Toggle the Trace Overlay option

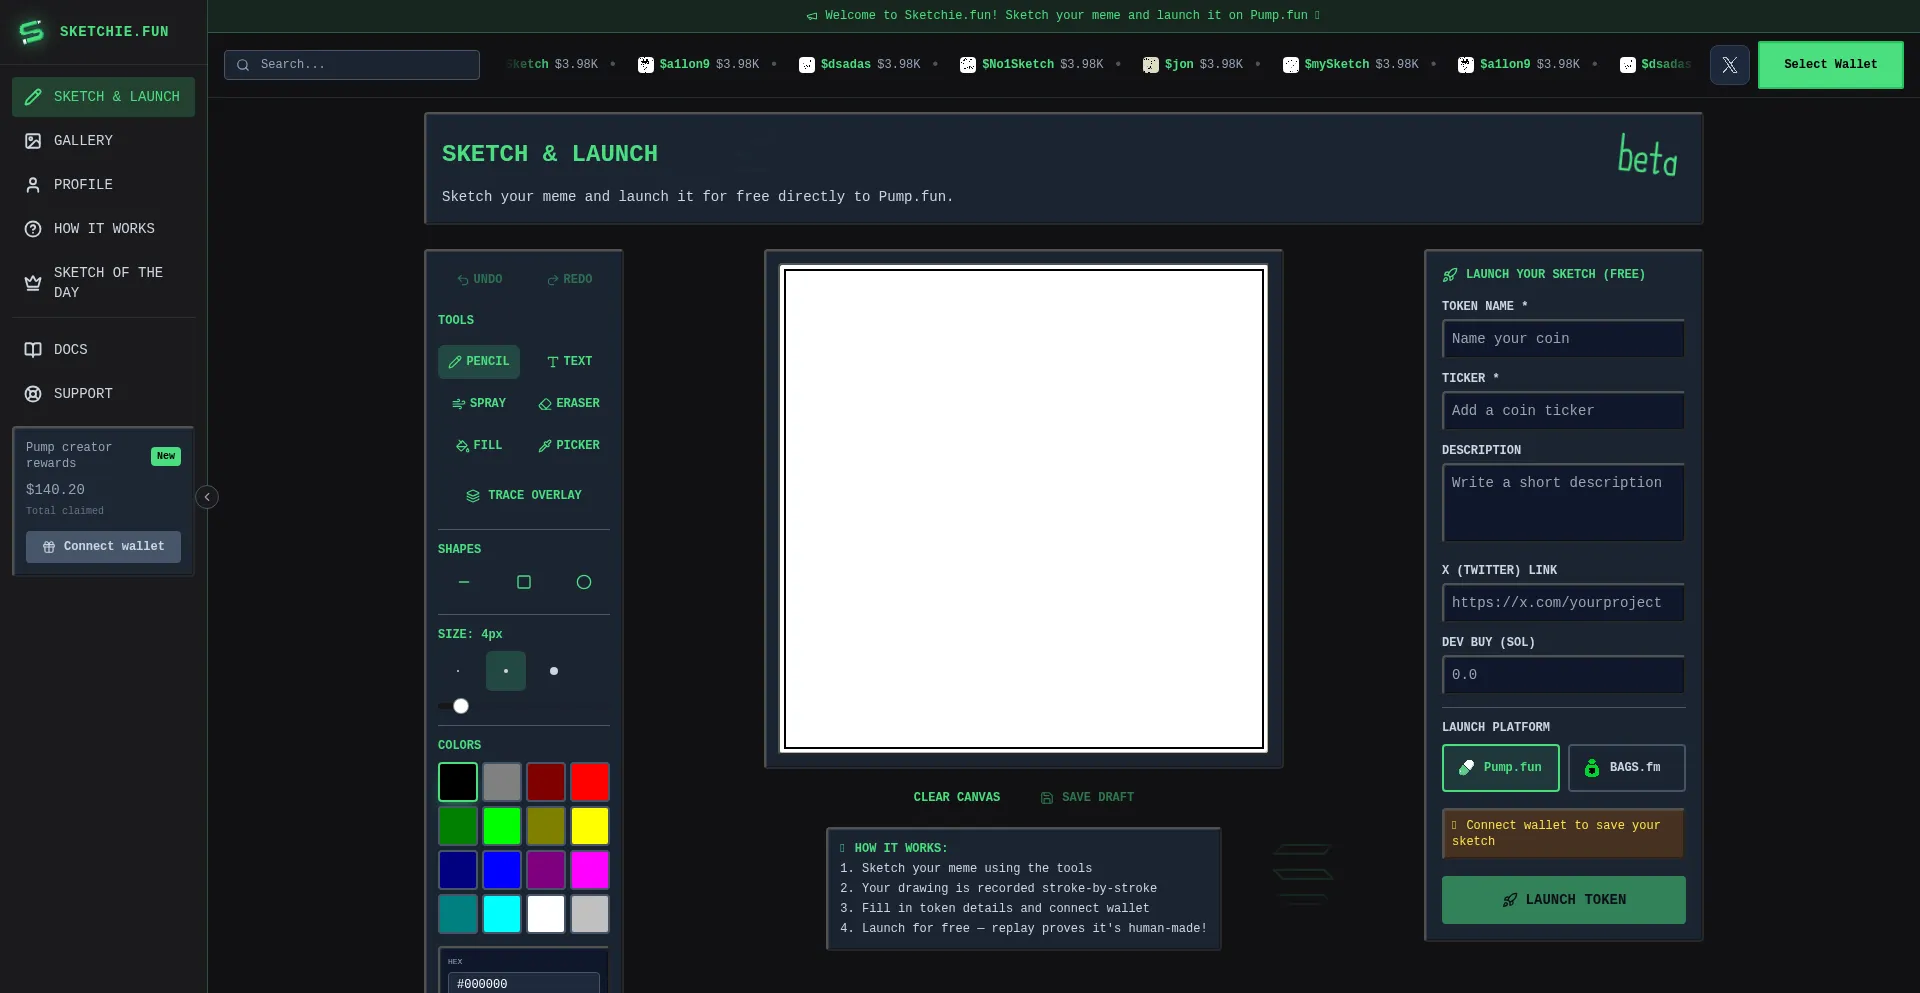tap(523, 495)
